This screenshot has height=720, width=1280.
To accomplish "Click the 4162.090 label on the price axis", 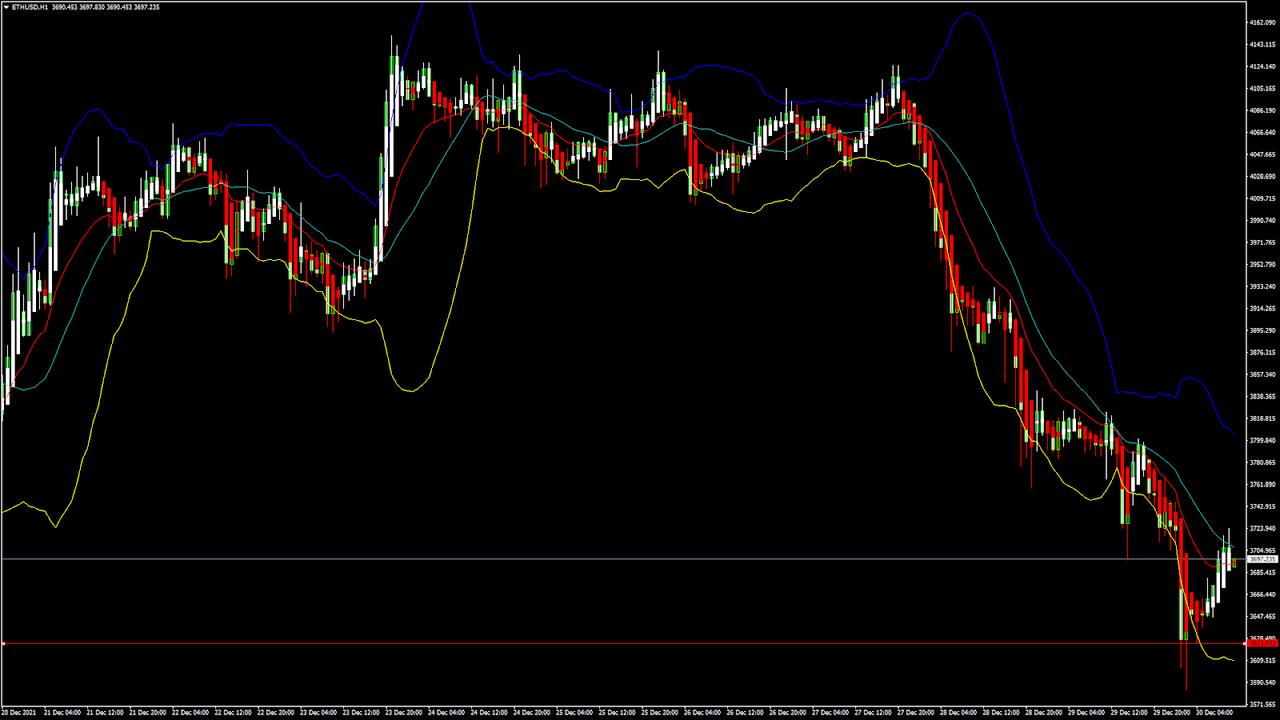I will 1263,22.
